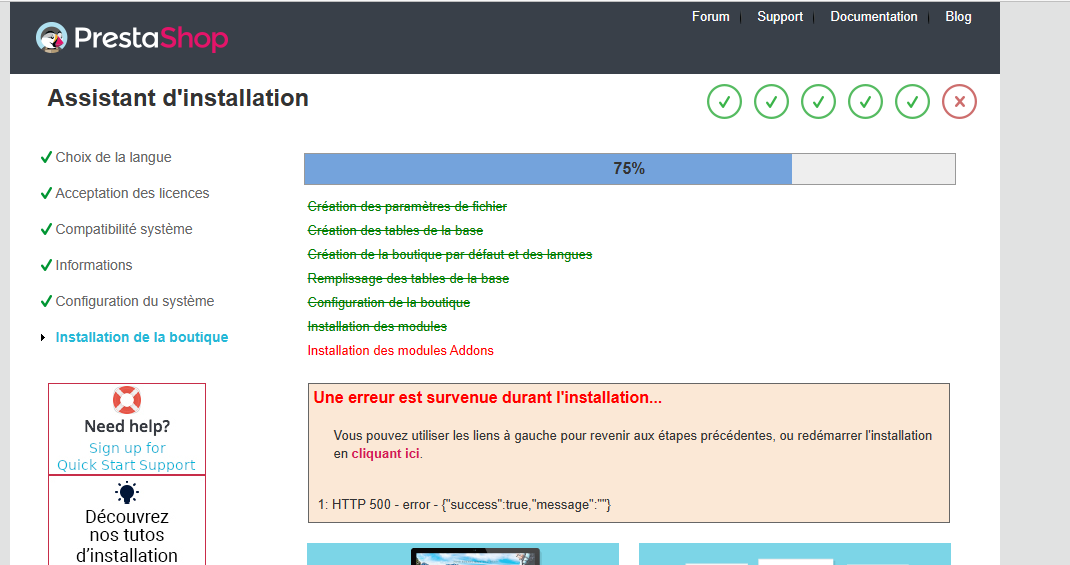1070x565 pixels.
Task: Click the PrestaShop wordmark text
Action: point(151,38)
